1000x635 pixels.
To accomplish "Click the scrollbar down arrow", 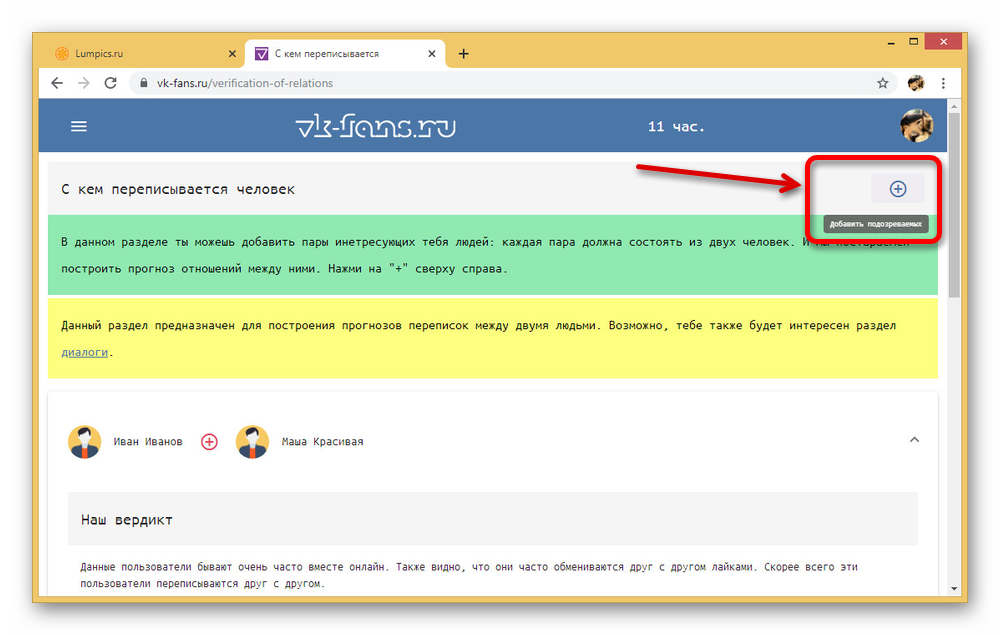I will [x=953, y=588].
